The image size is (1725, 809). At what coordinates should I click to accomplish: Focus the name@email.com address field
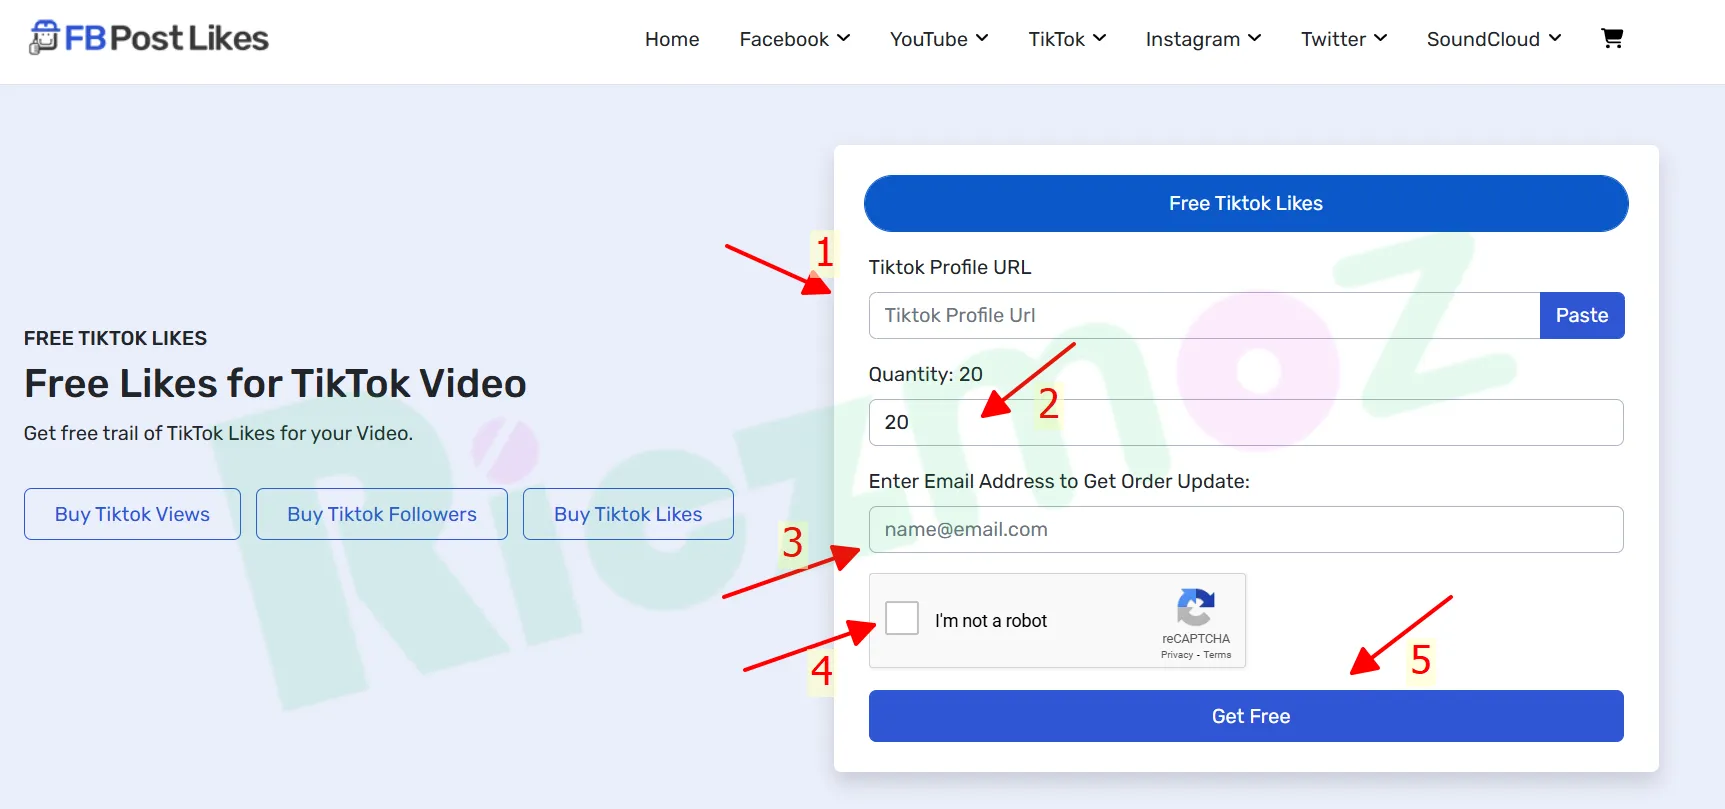coord(1246,529)
